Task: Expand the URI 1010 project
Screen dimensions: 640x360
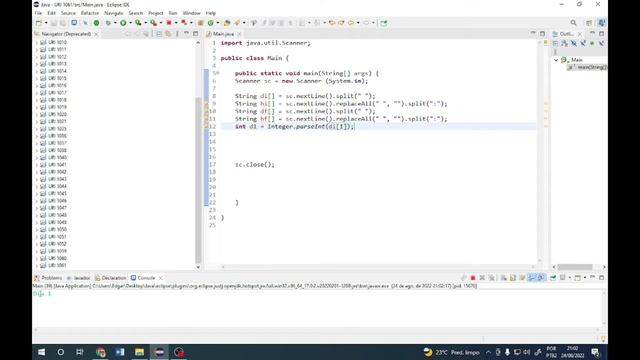Action: 37,42
